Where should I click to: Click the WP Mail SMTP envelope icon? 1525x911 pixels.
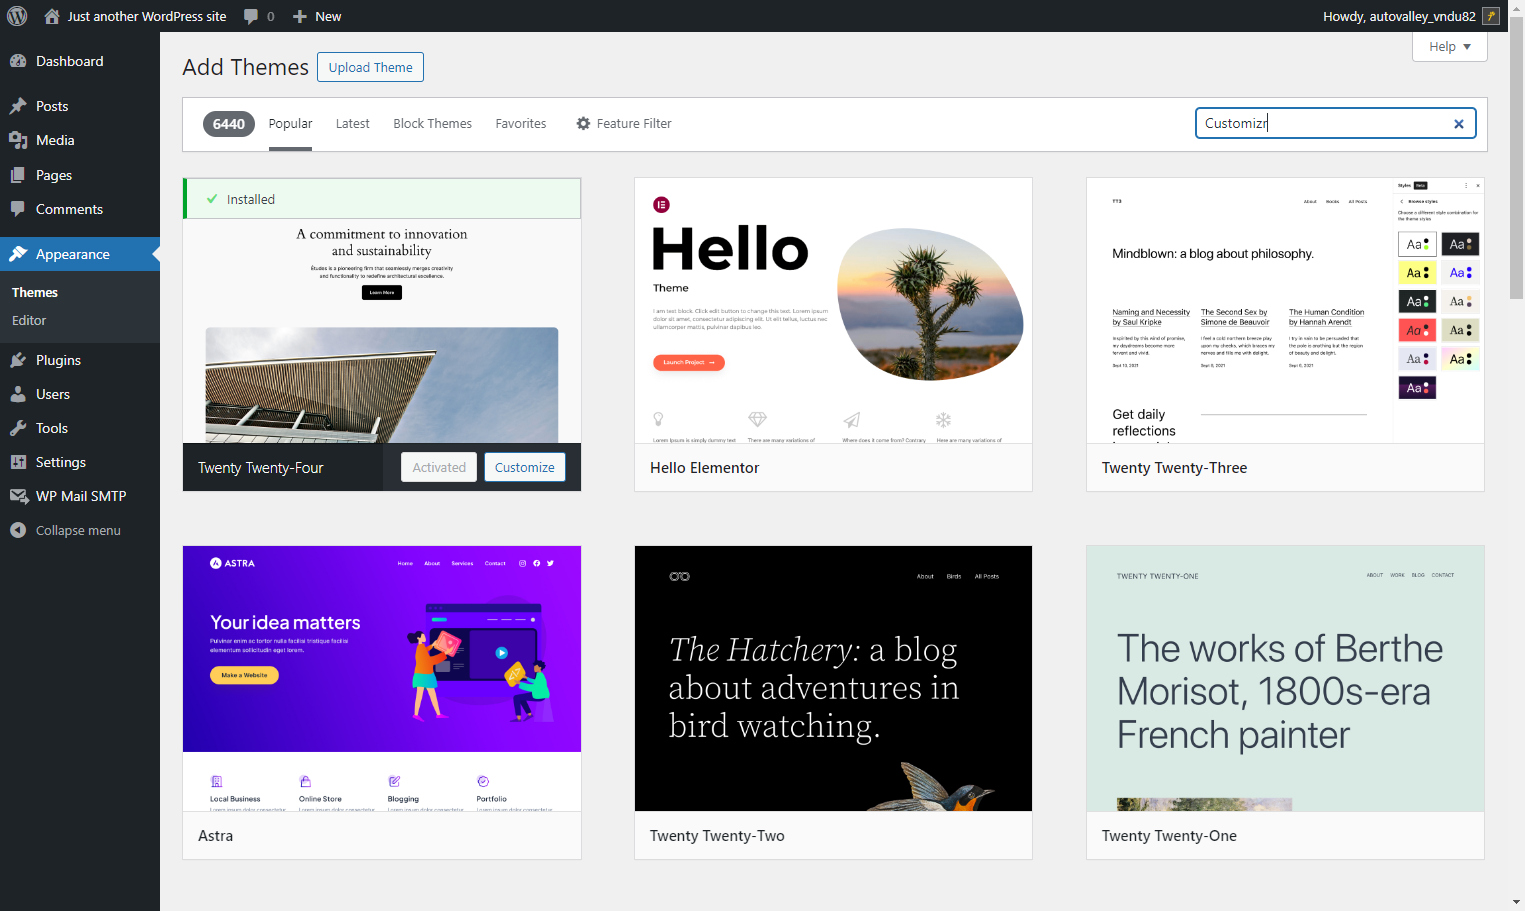click(18, 496)
